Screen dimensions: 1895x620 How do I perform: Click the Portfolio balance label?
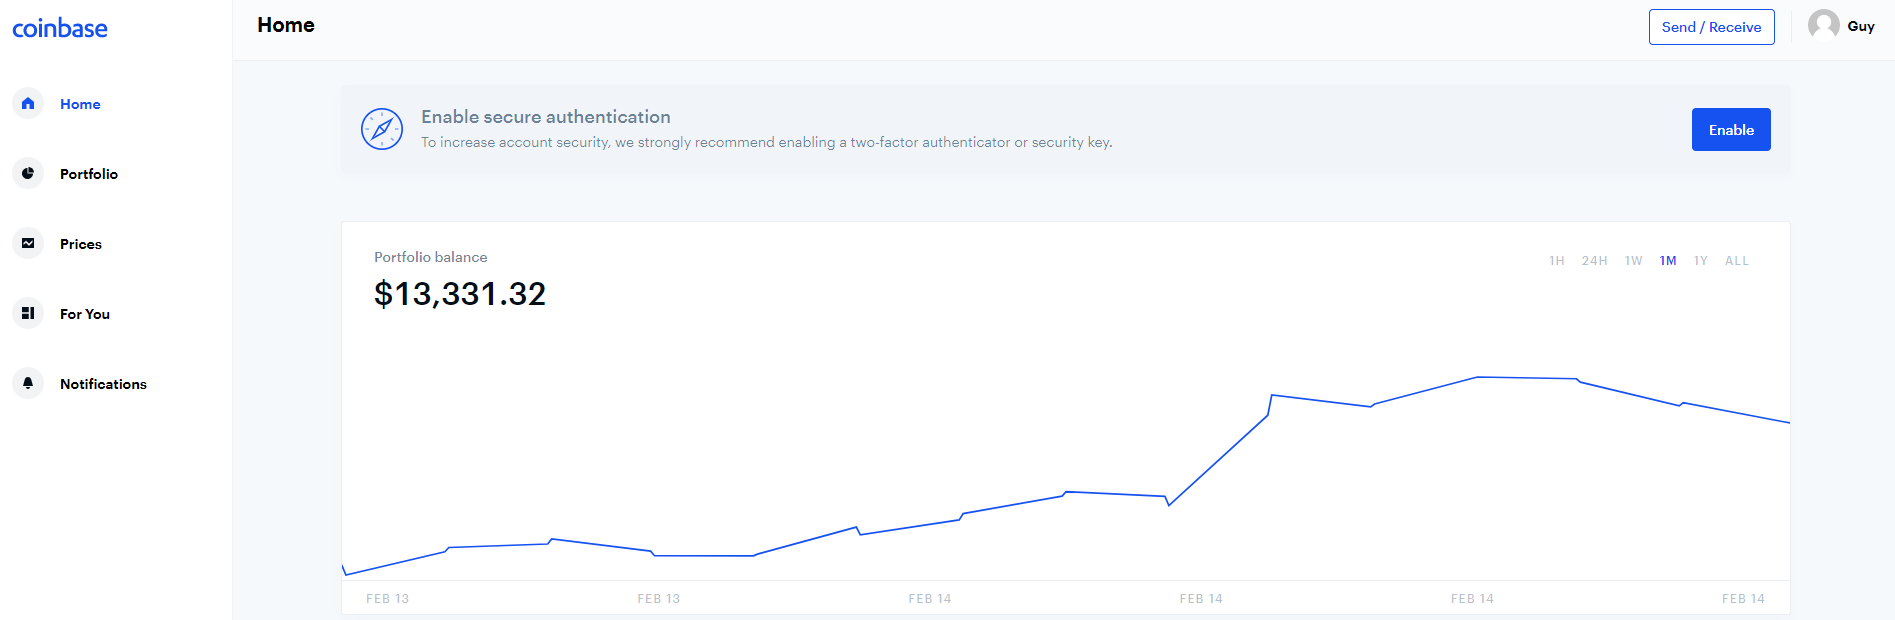(431, 257)
